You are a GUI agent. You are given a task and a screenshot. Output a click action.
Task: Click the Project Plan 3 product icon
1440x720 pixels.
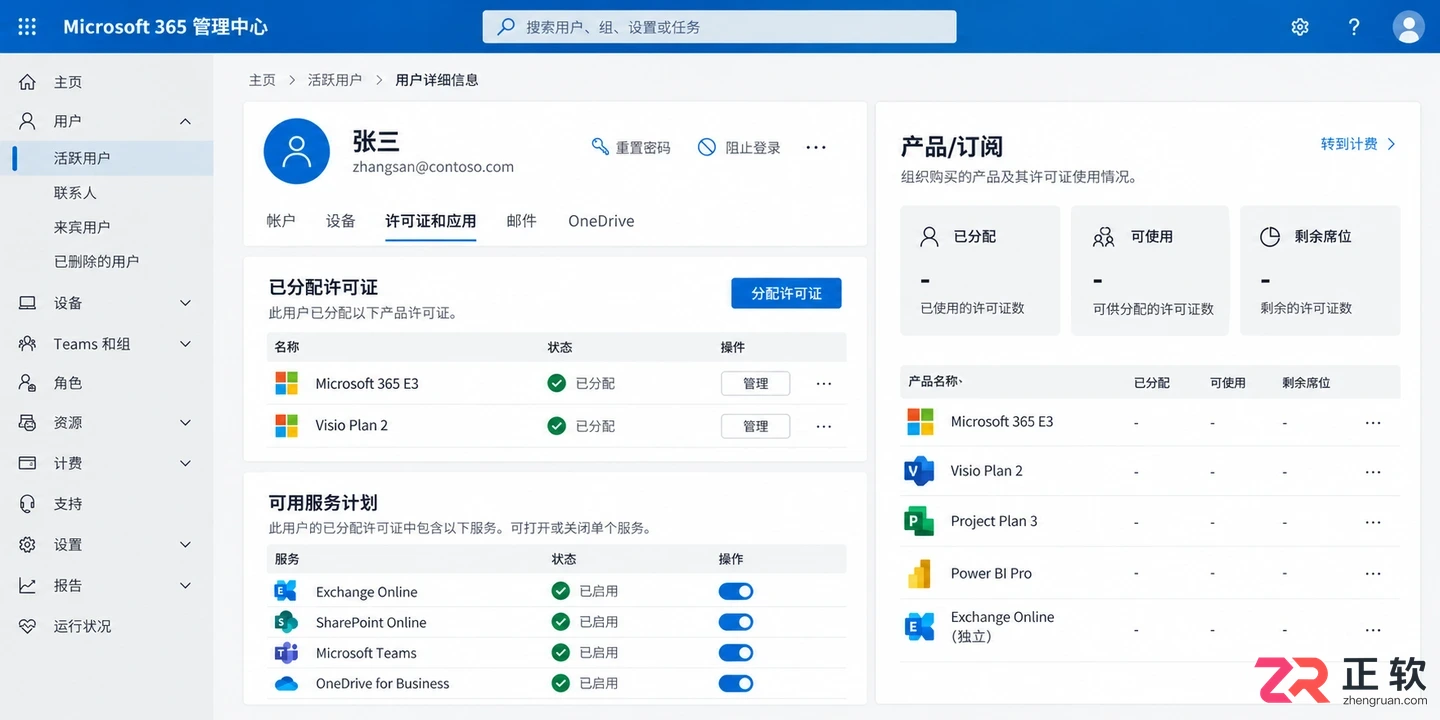tap(919, 521)
